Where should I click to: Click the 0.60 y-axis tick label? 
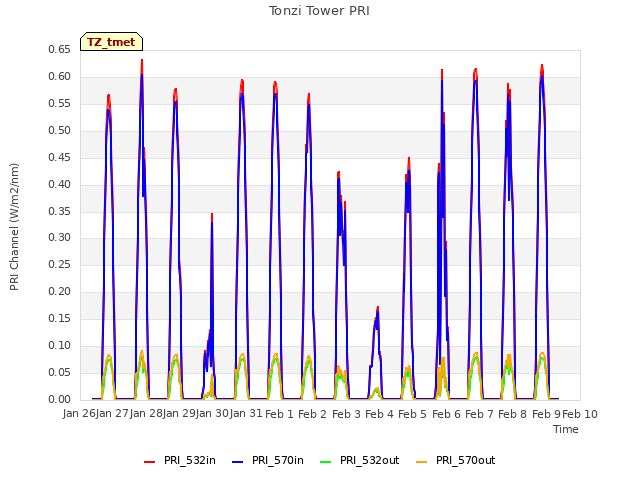point(59,76)
